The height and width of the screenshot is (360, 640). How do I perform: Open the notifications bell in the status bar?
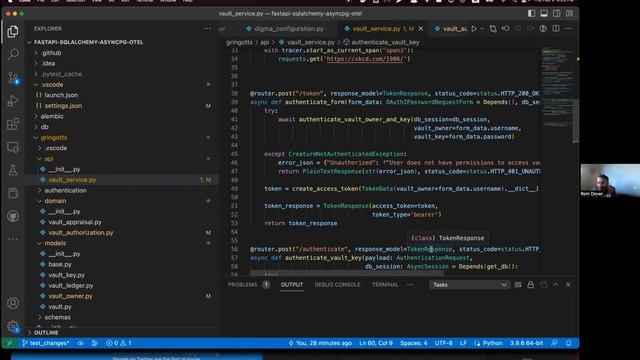(569, 343)
